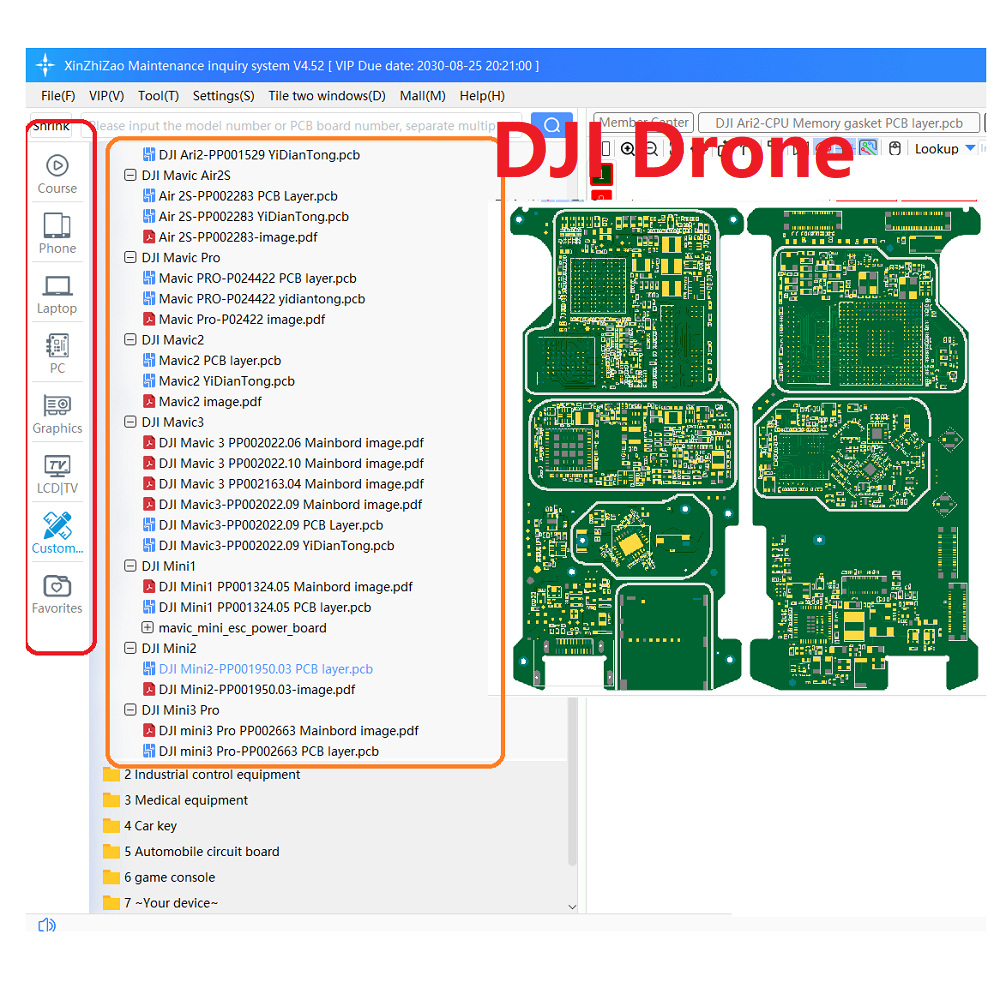Click the mouse settings toolbar icon

pos(895,148)
